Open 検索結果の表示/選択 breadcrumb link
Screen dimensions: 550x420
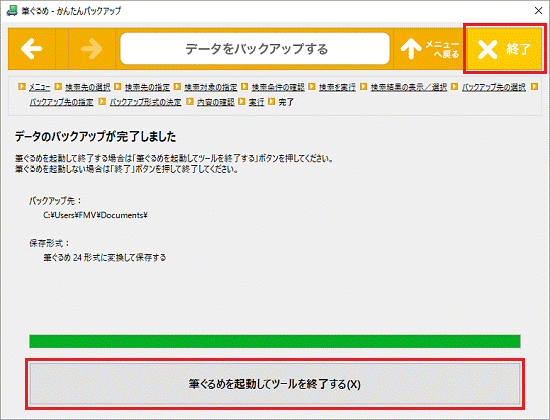coord(409,87)
